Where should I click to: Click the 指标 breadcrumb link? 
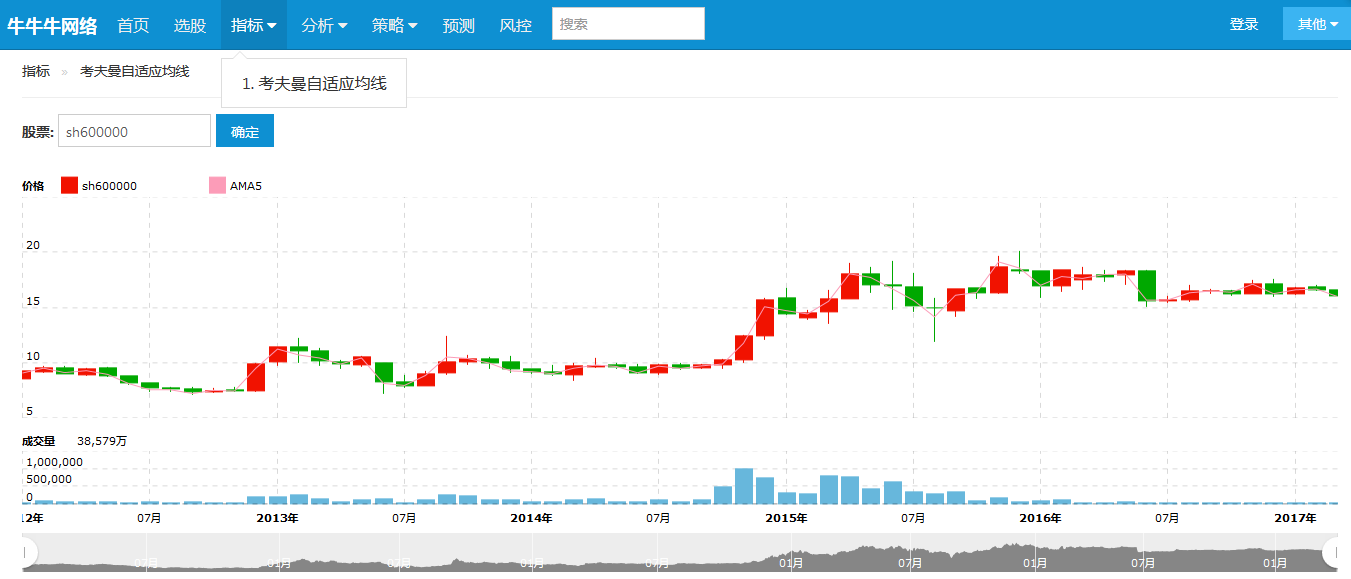click(x=35, y=72)
